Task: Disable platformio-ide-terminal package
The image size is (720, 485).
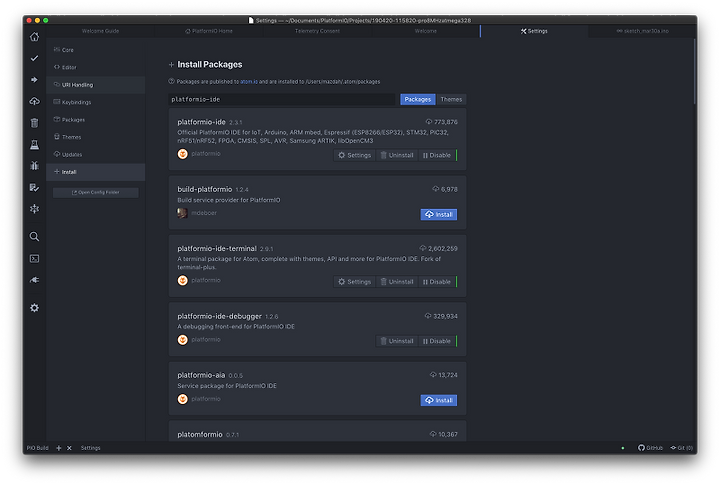Action: [x=437, y=282]
